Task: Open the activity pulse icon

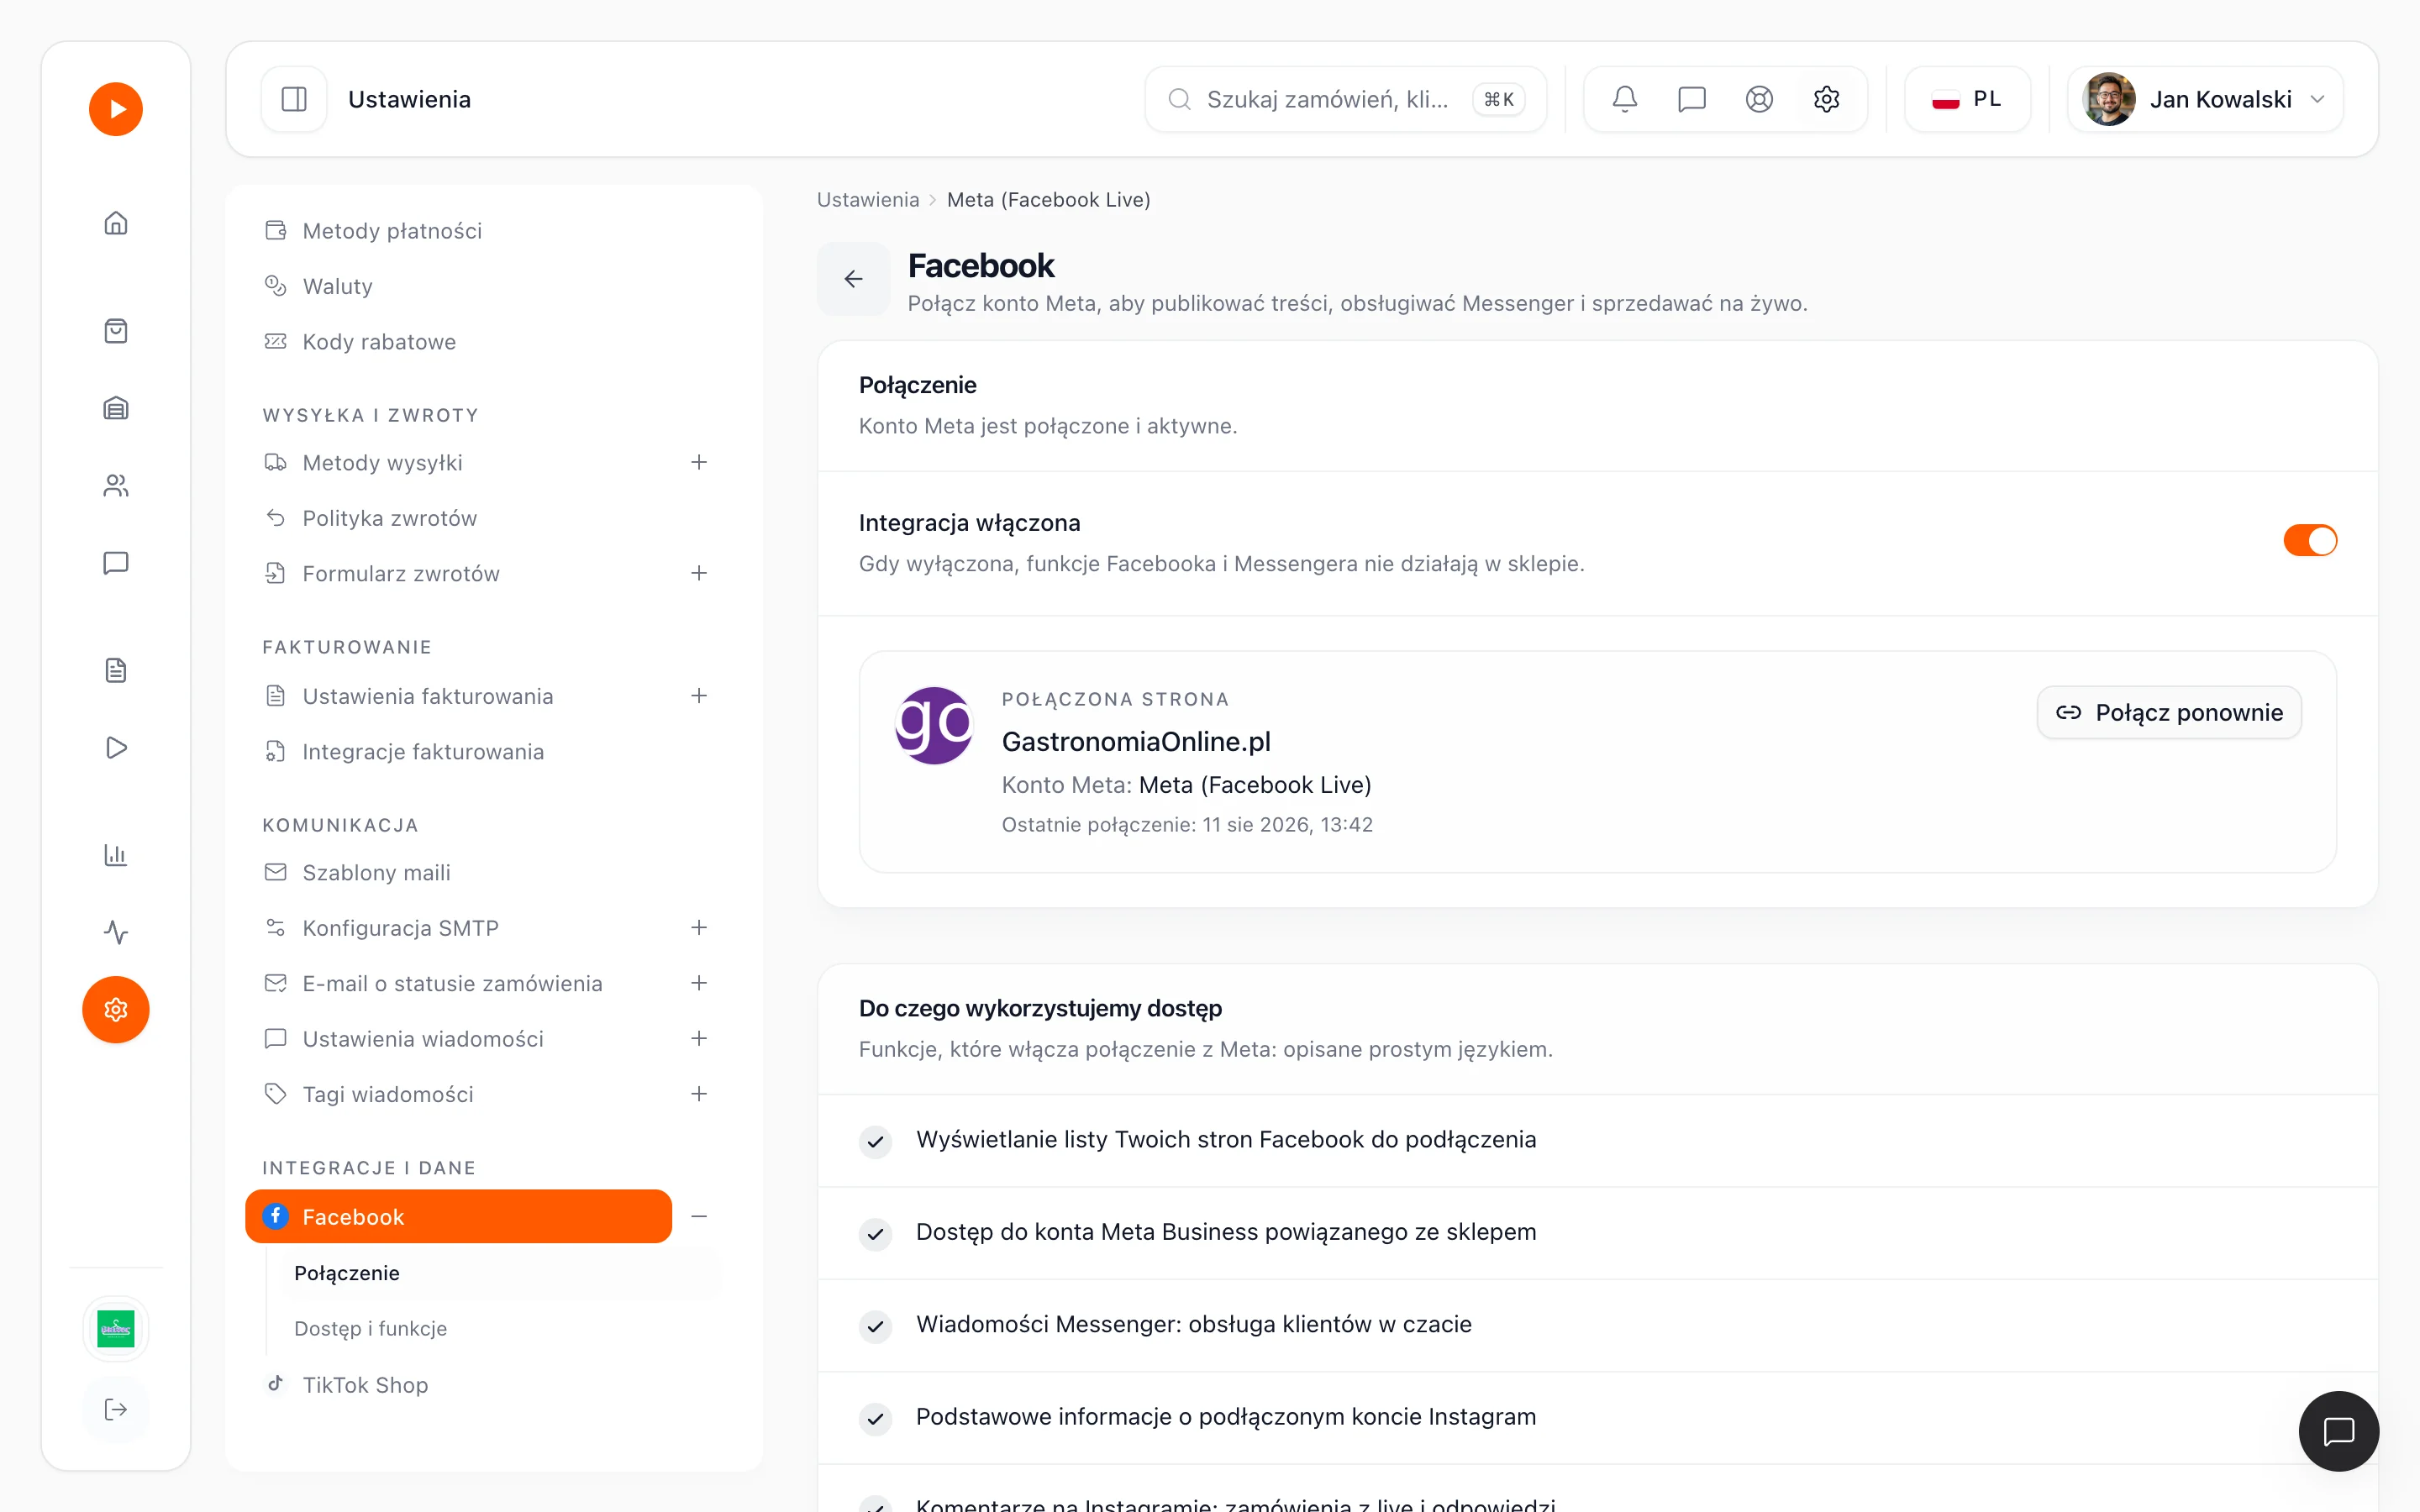Action: pyautogui.click(x=116, y=932)
